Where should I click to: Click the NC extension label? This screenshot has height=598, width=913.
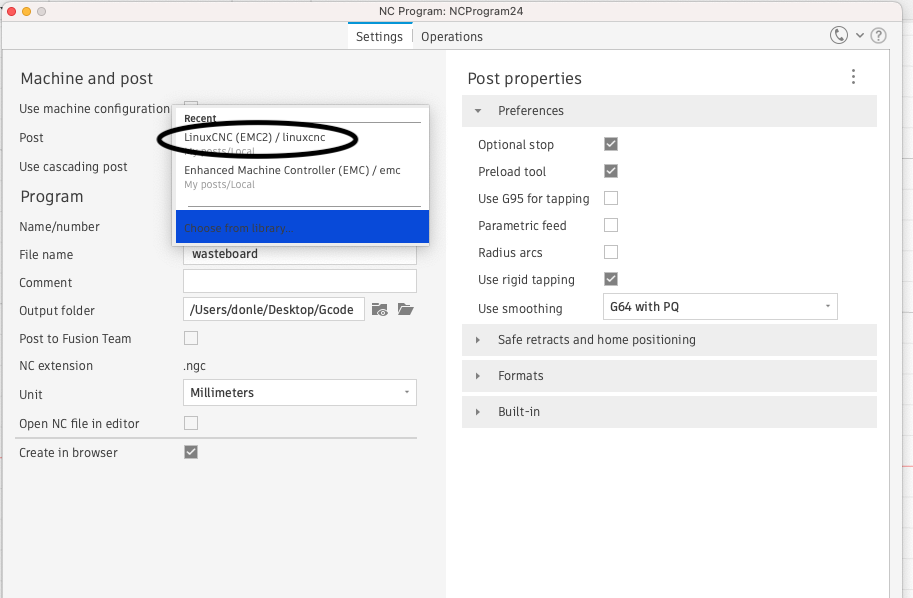click(x=56, y=366)
